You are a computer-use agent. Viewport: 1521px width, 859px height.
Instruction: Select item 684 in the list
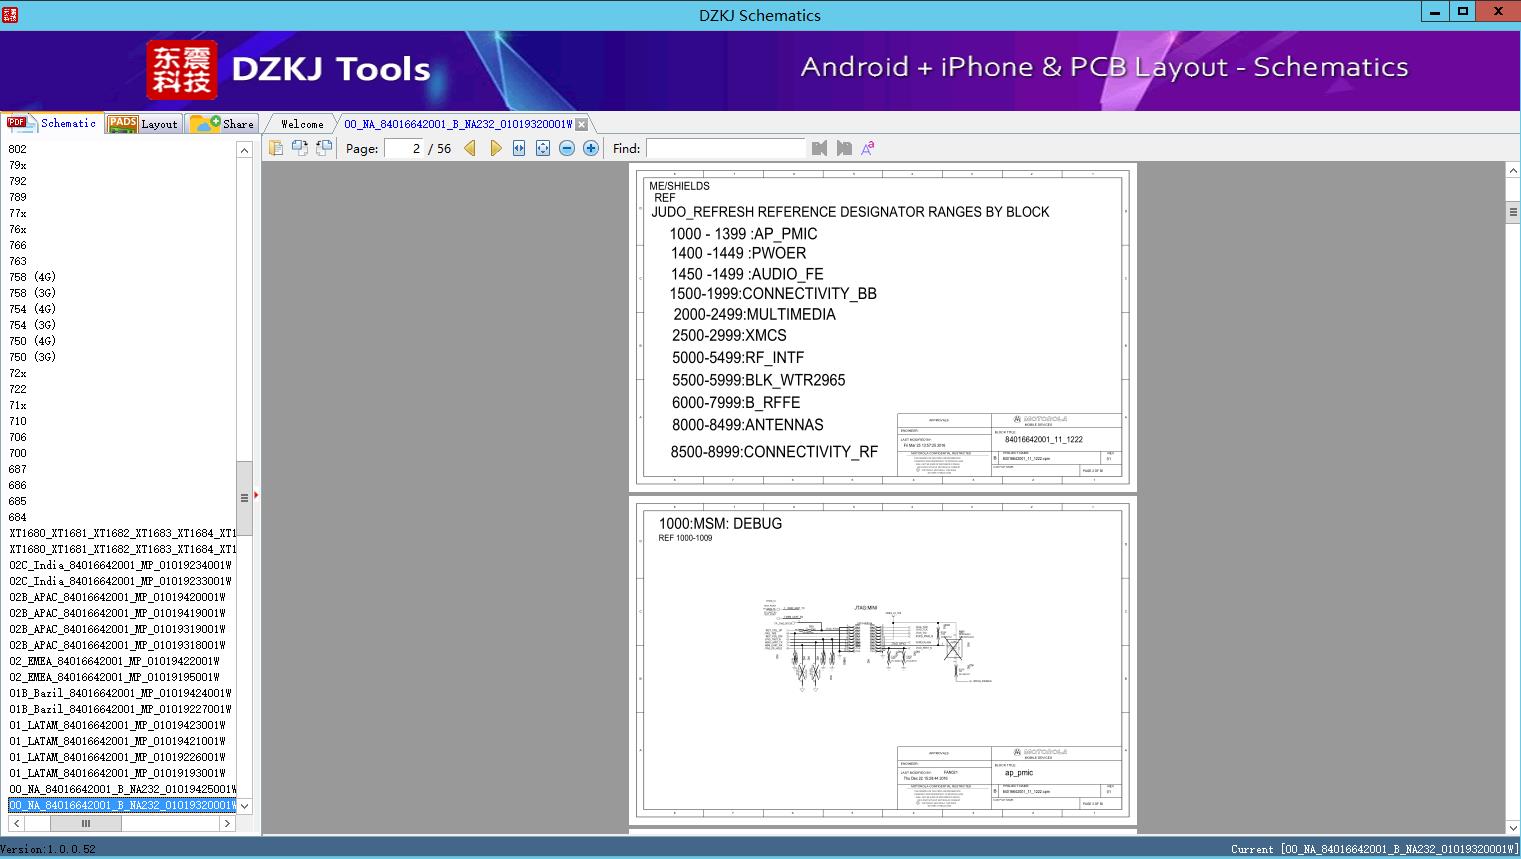pyautogui.click(x=18, y=517)
